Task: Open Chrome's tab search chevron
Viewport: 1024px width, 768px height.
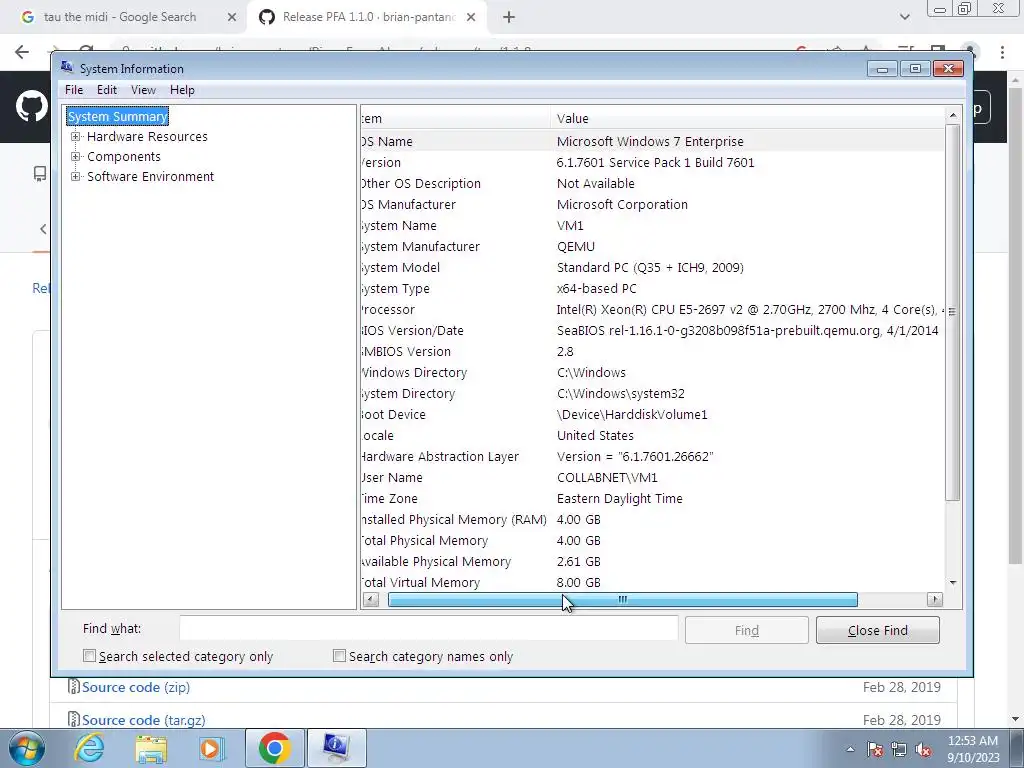Action: coord(904,18)
